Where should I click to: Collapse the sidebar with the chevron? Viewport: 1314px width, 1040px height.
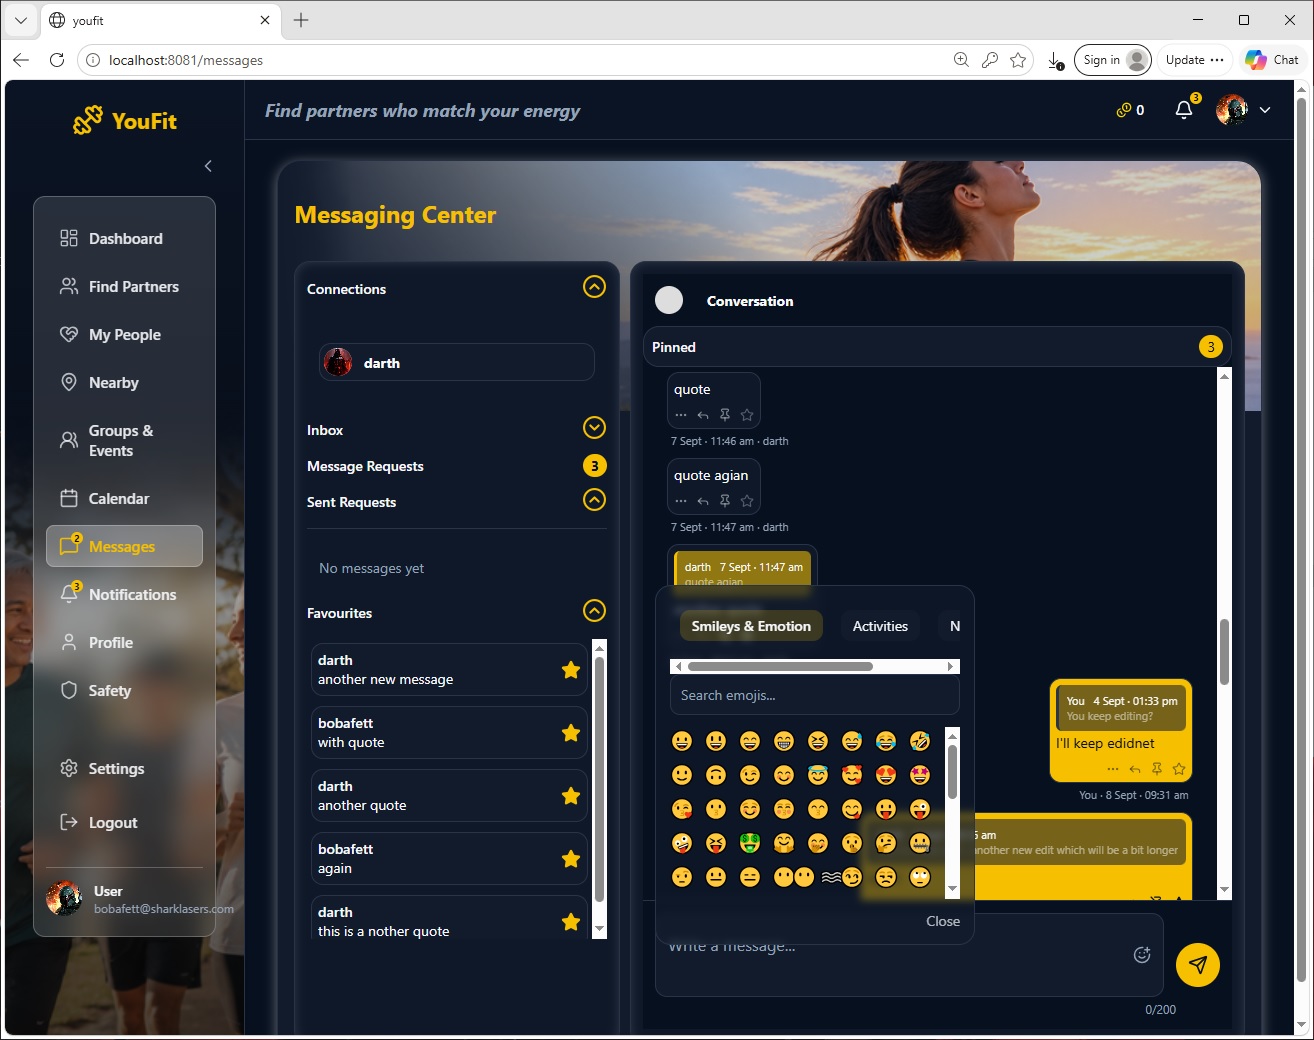point(208,166)
